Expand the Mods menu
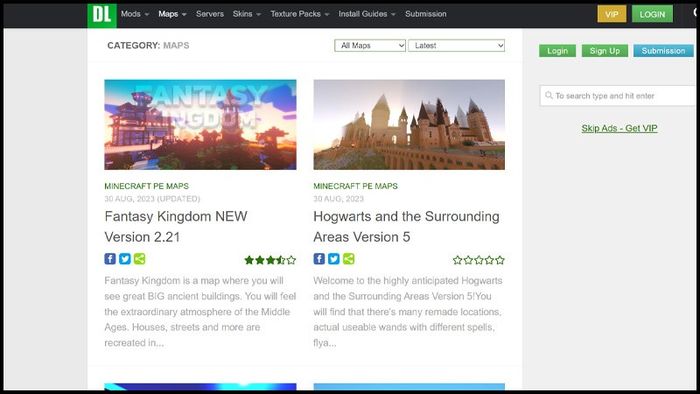 pos(135,14)
